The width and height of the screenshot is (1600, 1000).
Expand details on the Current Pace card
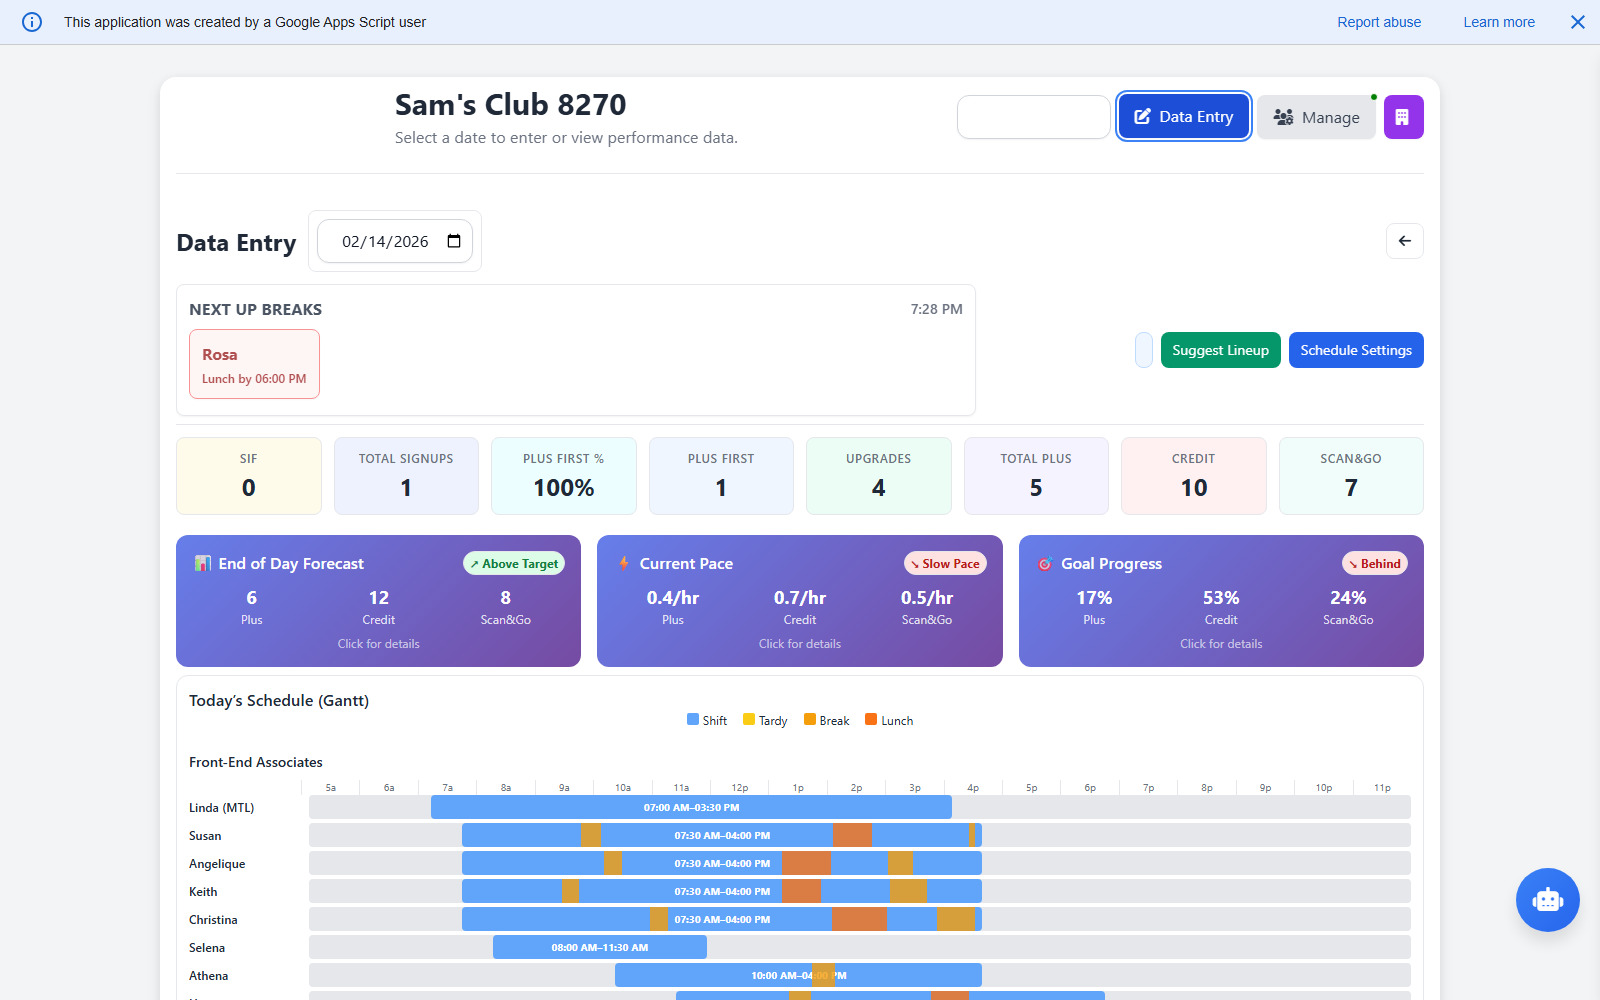click(x=799, y=643)
